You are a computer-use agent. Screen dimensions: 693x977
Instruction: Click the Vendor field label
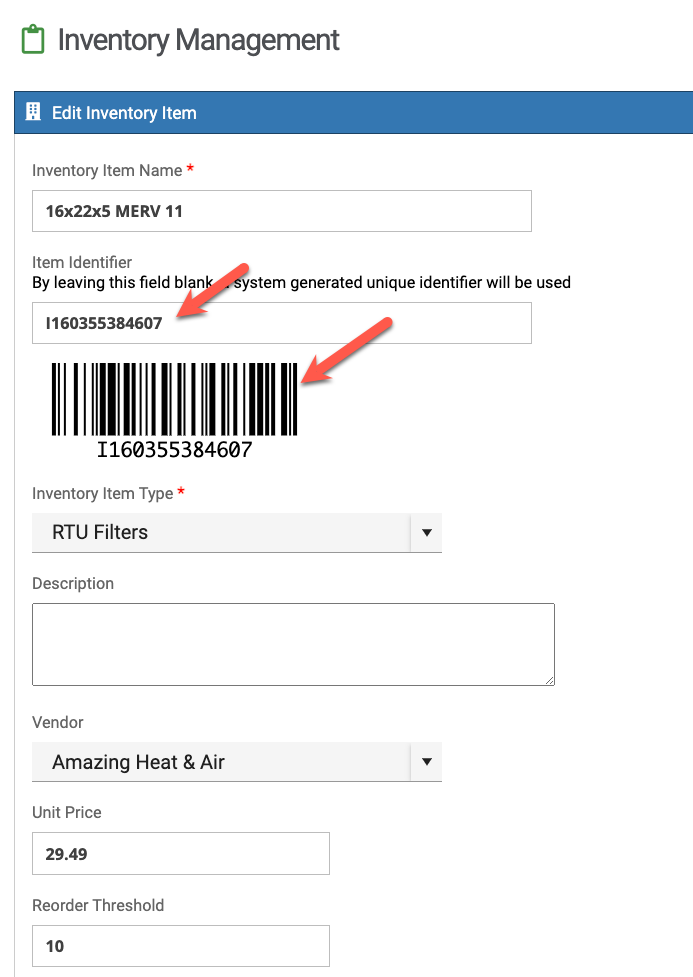click(x=58, y=722)
